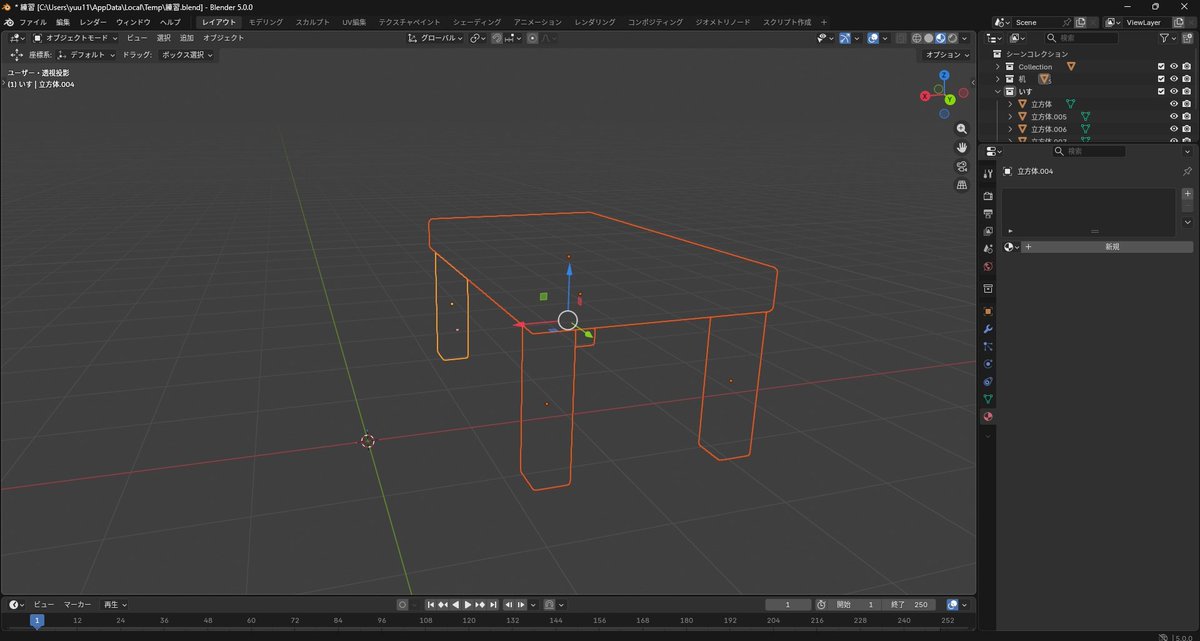Open the ボックス選択 drag dropdown
The width and height of the screenshot is (1200, 641).
click(x=187, y=55)
